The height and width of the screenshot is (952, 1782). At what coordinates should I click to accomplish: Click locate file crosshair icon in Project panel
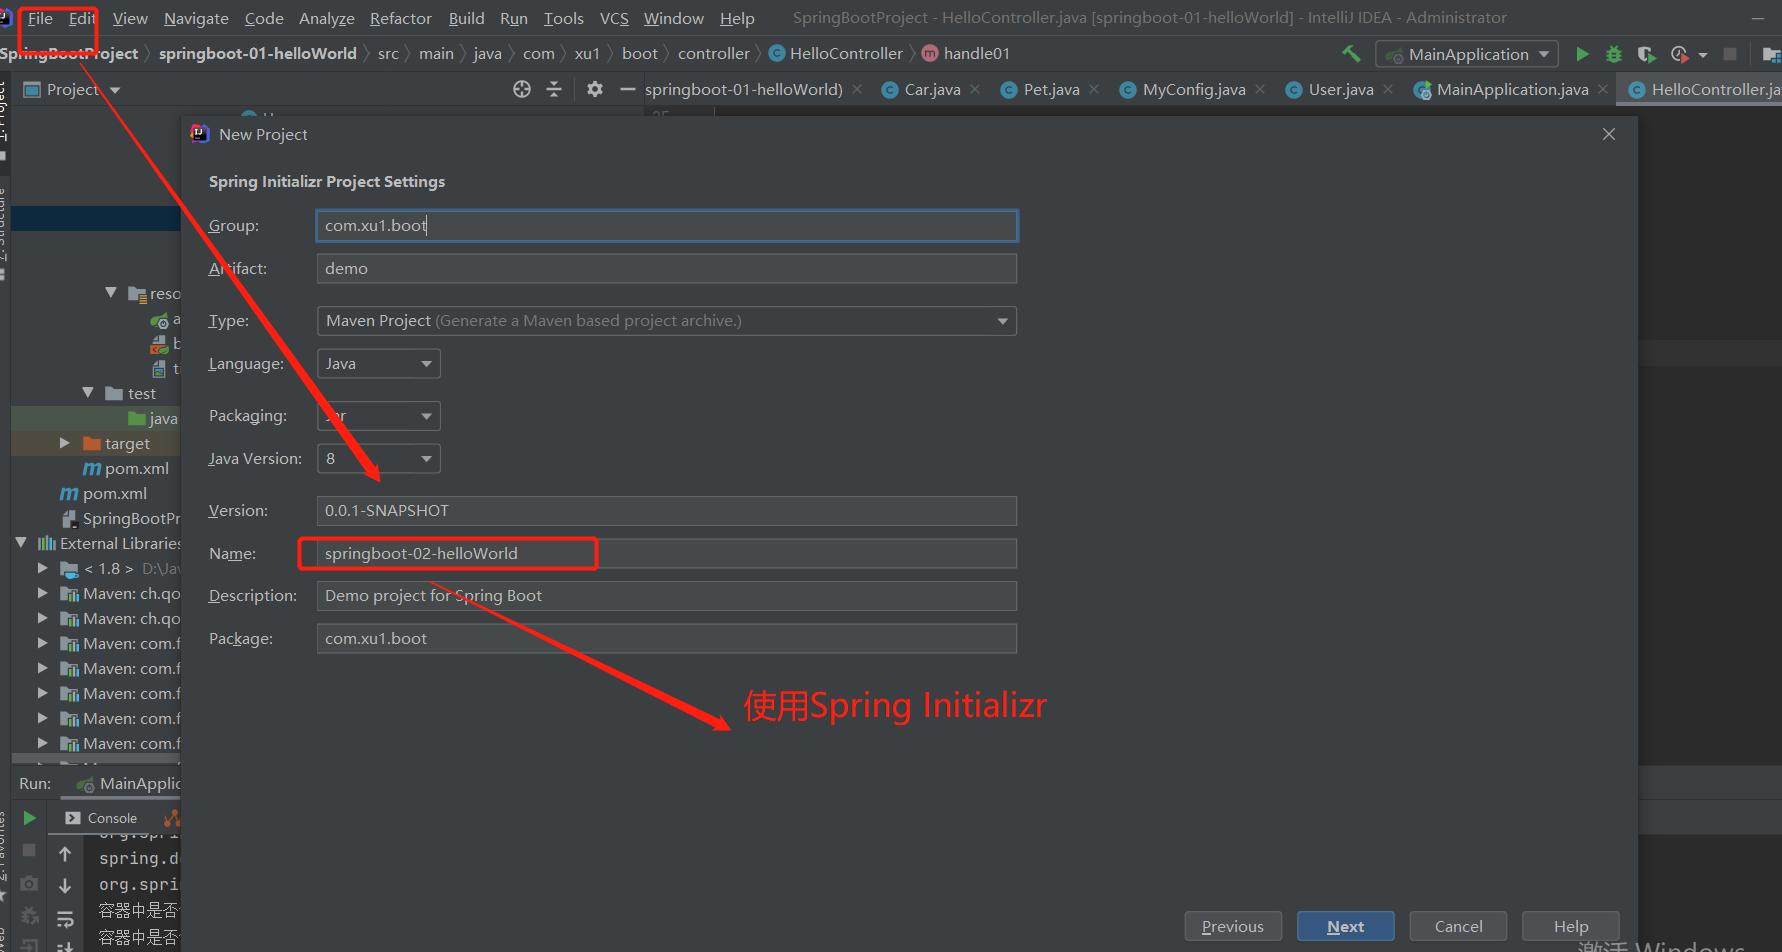click(522, 89)
